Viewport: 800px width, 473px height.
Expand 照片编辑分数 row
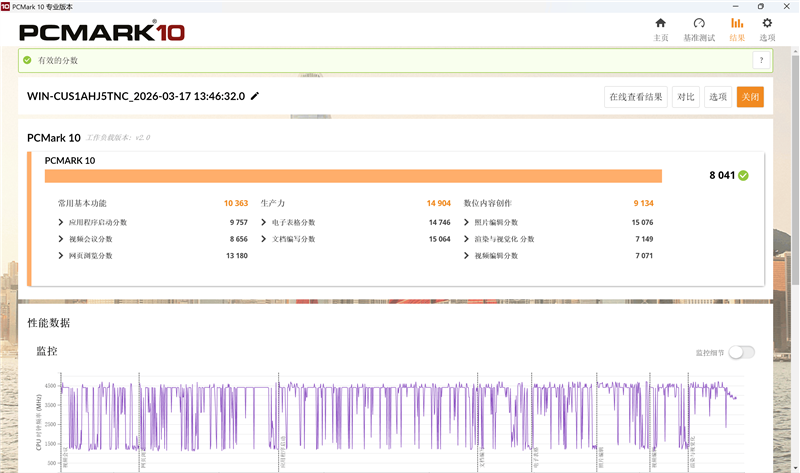[467, 222]
